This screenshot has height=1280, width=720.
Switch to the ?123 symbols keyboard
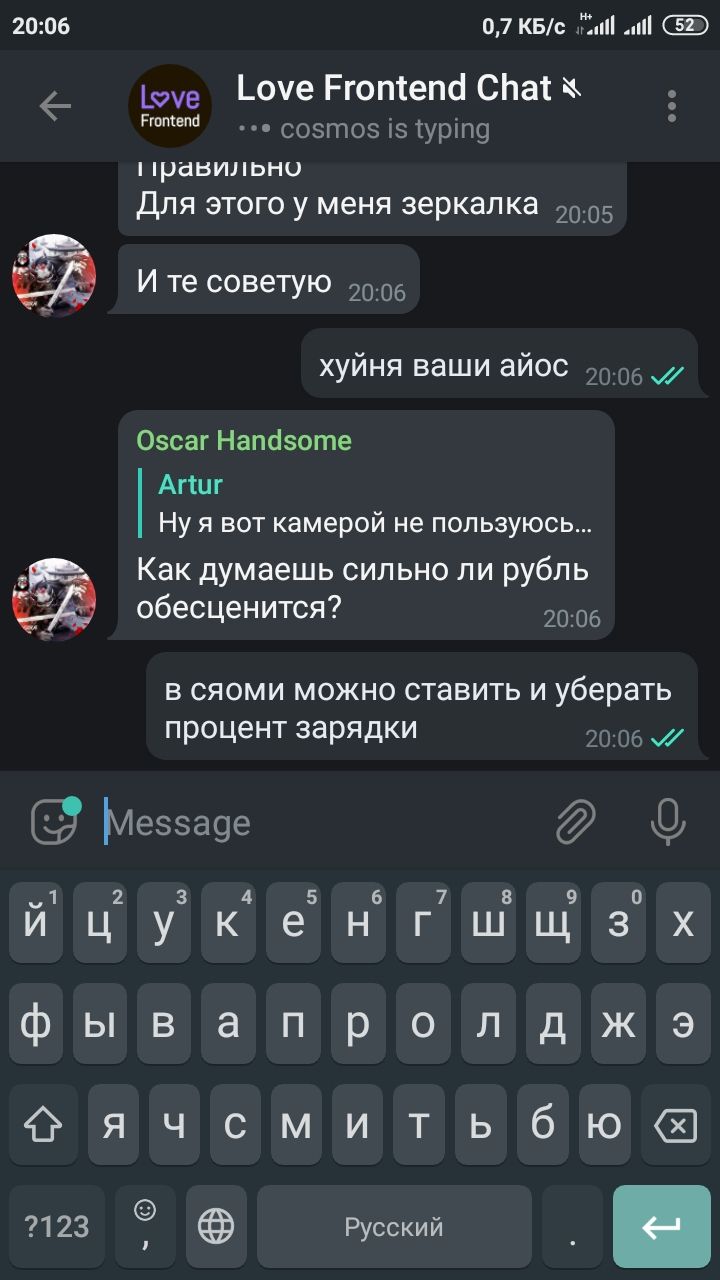pos(57,1226)
